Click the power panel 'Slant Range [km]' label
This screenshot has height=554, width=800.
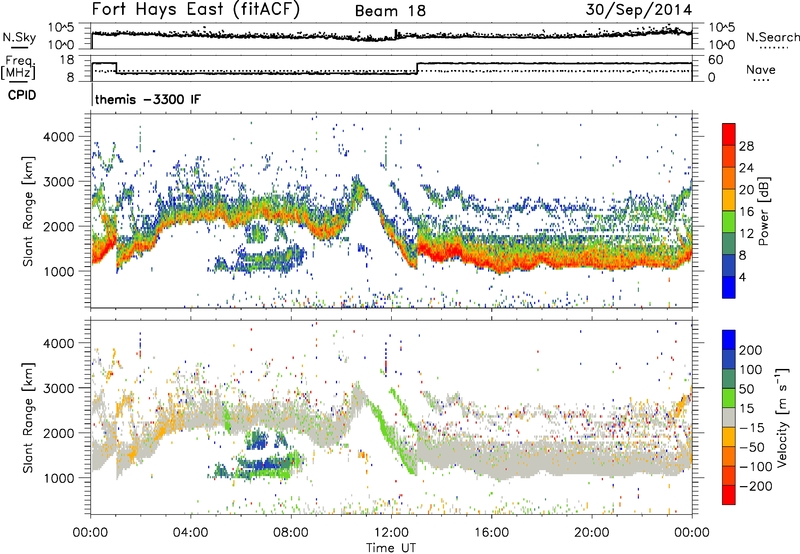coord(28,211)
